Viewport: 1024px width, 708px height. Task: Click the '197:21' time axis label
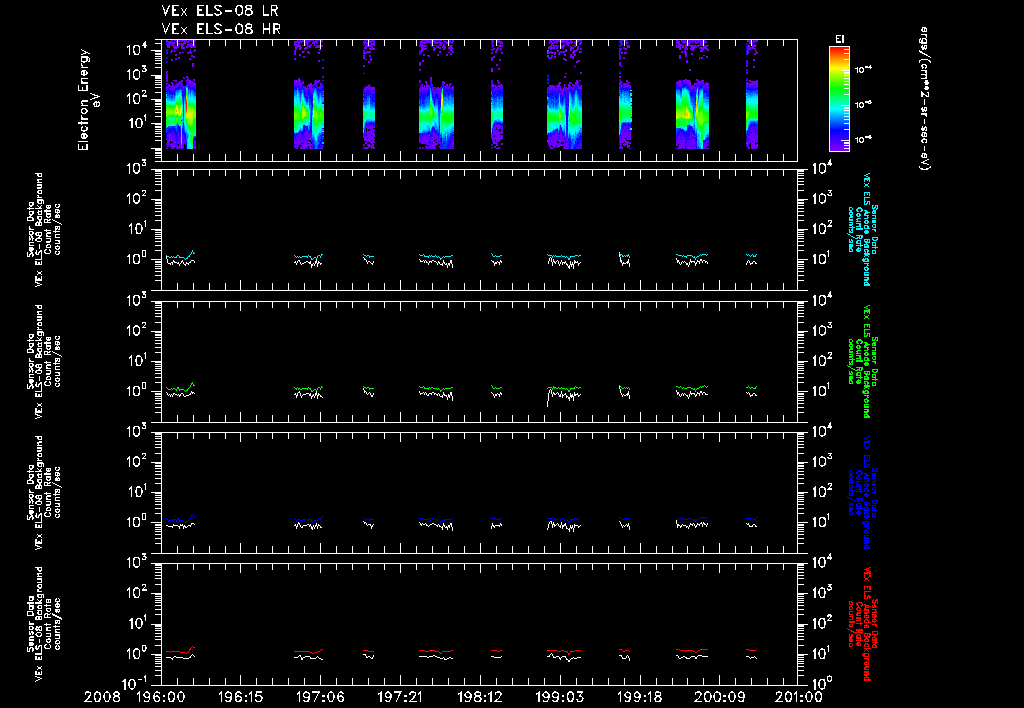coord(400,698)
